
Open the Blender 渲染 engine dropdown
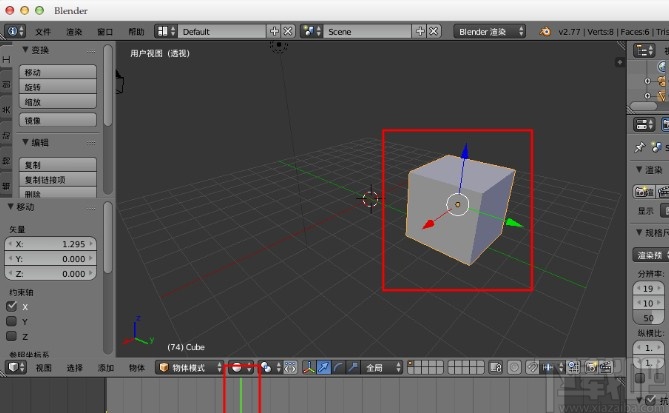pyautogui.click(x=489, y=31)
